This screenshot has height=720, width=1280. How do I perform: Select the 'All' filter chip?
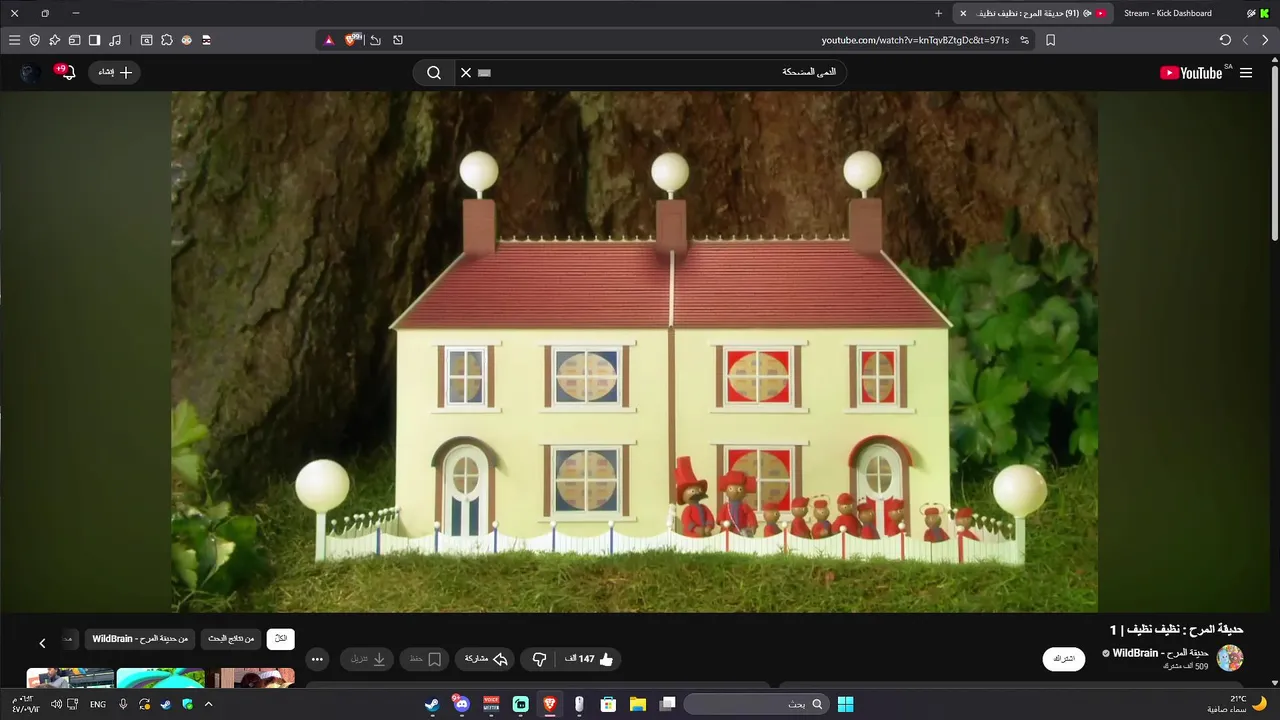tap(281, 639)
